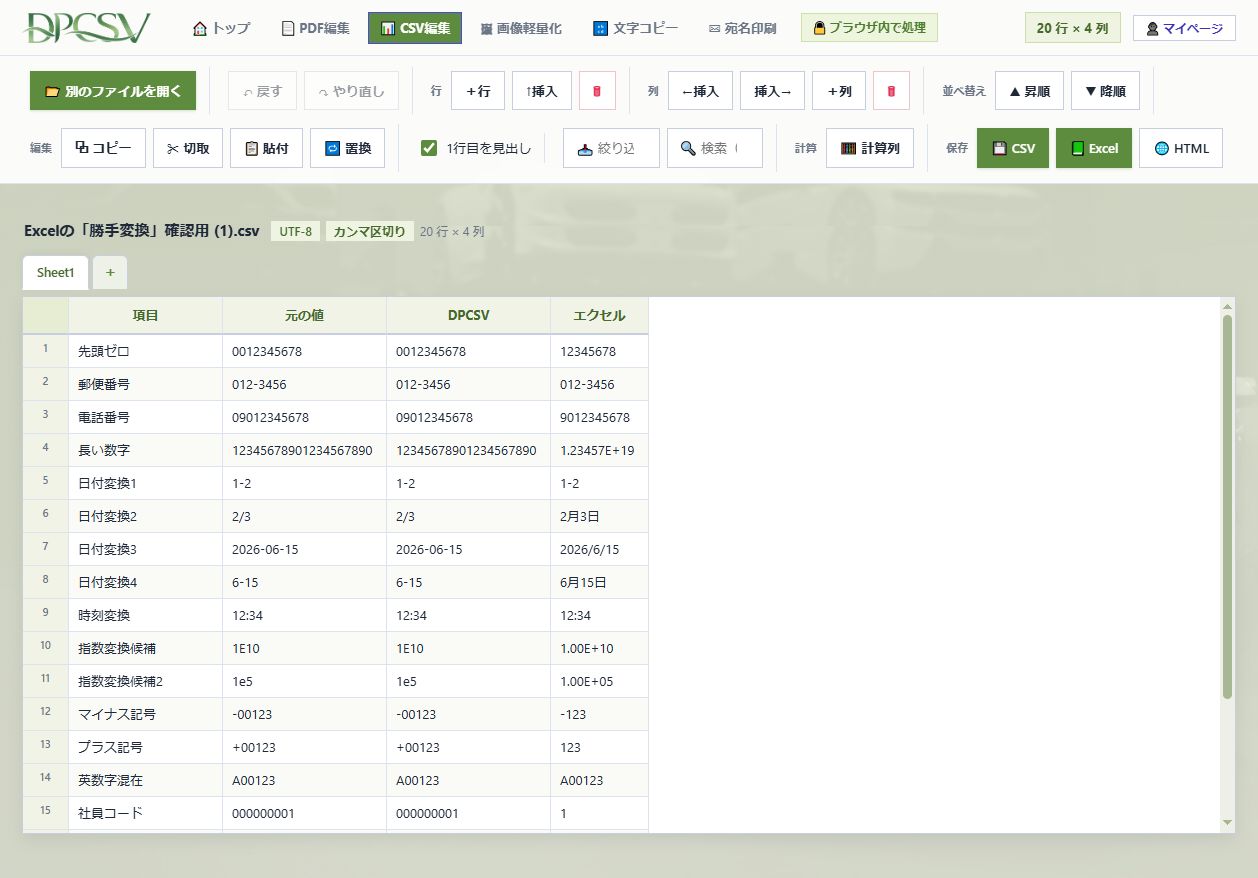Select the Sheet1 tab
This screenshot has width=1258, height=878.
point(55,272)
